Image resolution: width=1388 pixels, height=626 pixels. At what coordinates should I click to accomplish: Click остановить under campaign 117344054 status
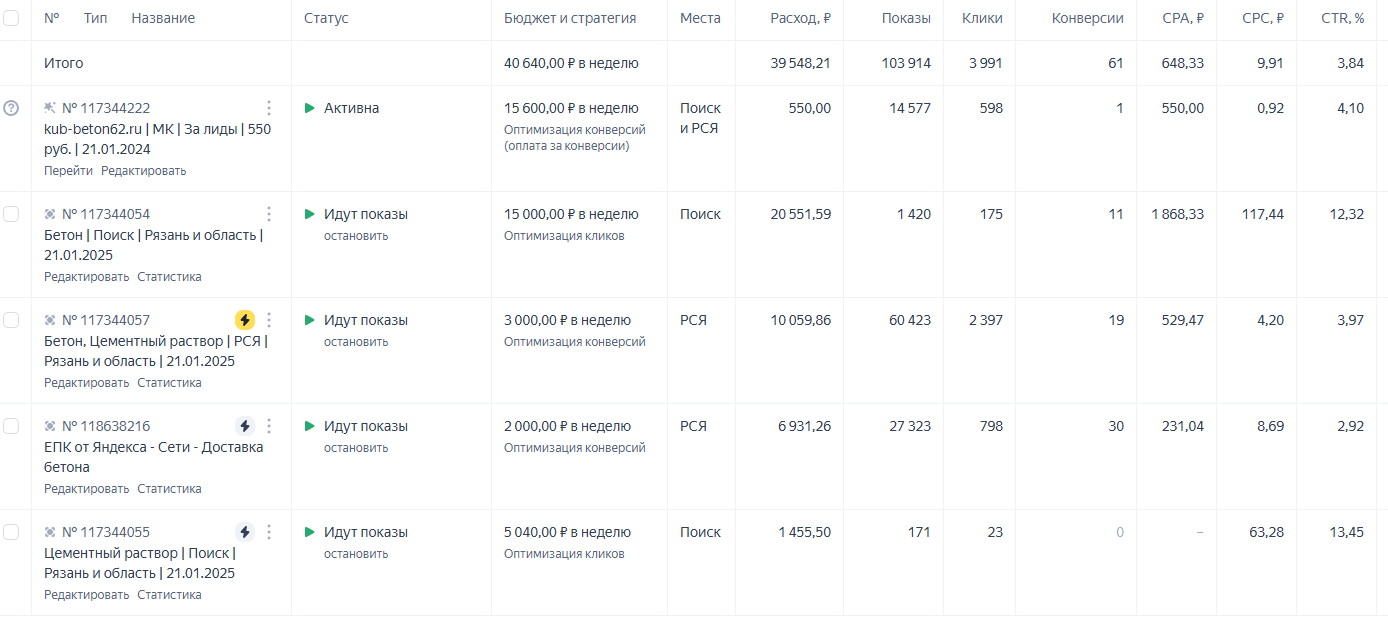(355, 236)
